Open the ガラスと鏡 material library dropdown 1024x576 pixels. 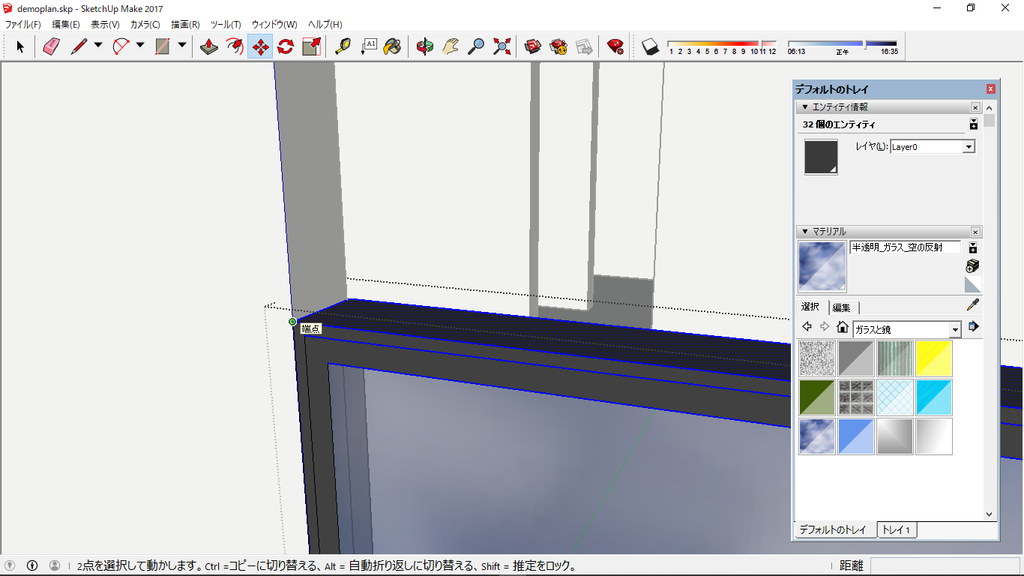pyautogui.click(x=955, y=329)
